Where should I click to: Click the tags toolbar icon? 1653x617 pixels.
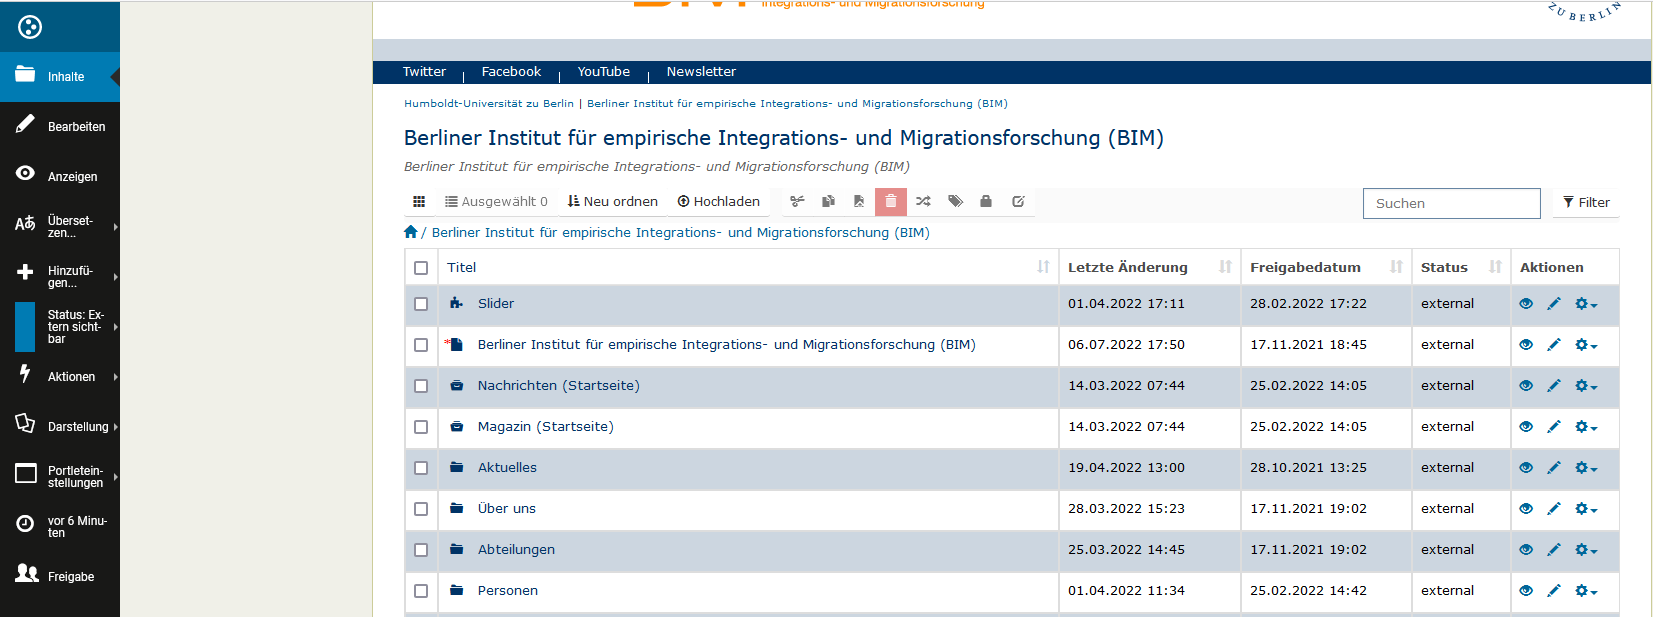pyautogui.click(x=955, y=202)
